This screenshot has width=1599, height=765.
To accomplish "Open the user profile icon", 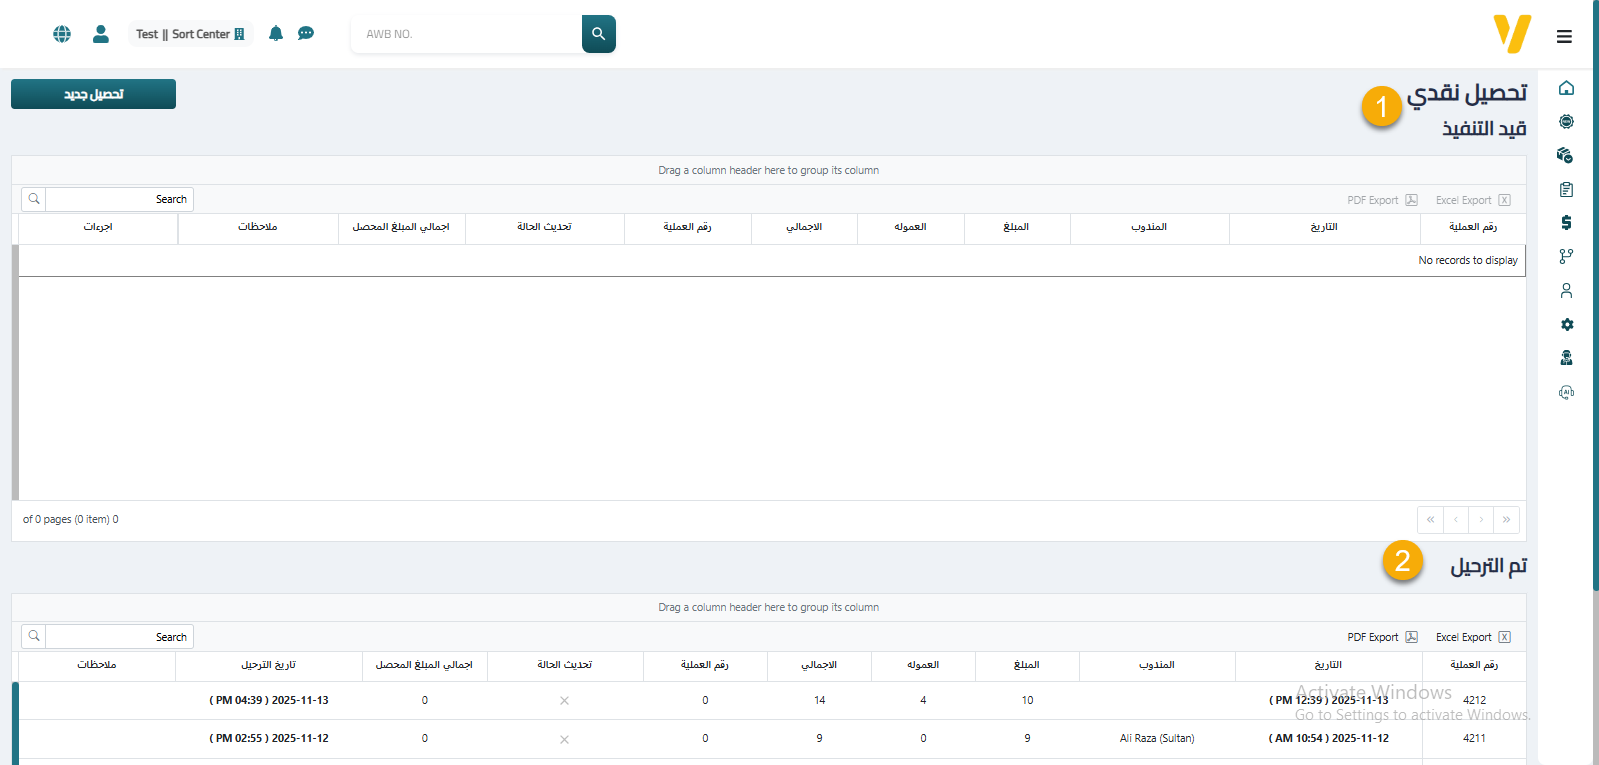I will pos(101,34).
